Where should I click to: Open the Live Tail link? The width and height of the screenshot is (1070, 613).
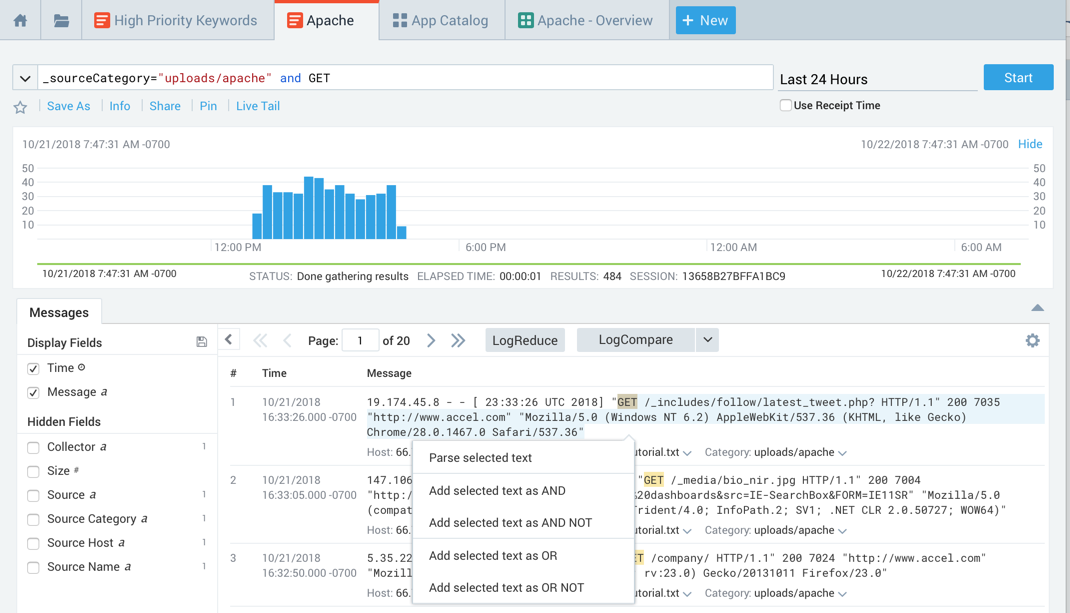(x=257, y=106)
